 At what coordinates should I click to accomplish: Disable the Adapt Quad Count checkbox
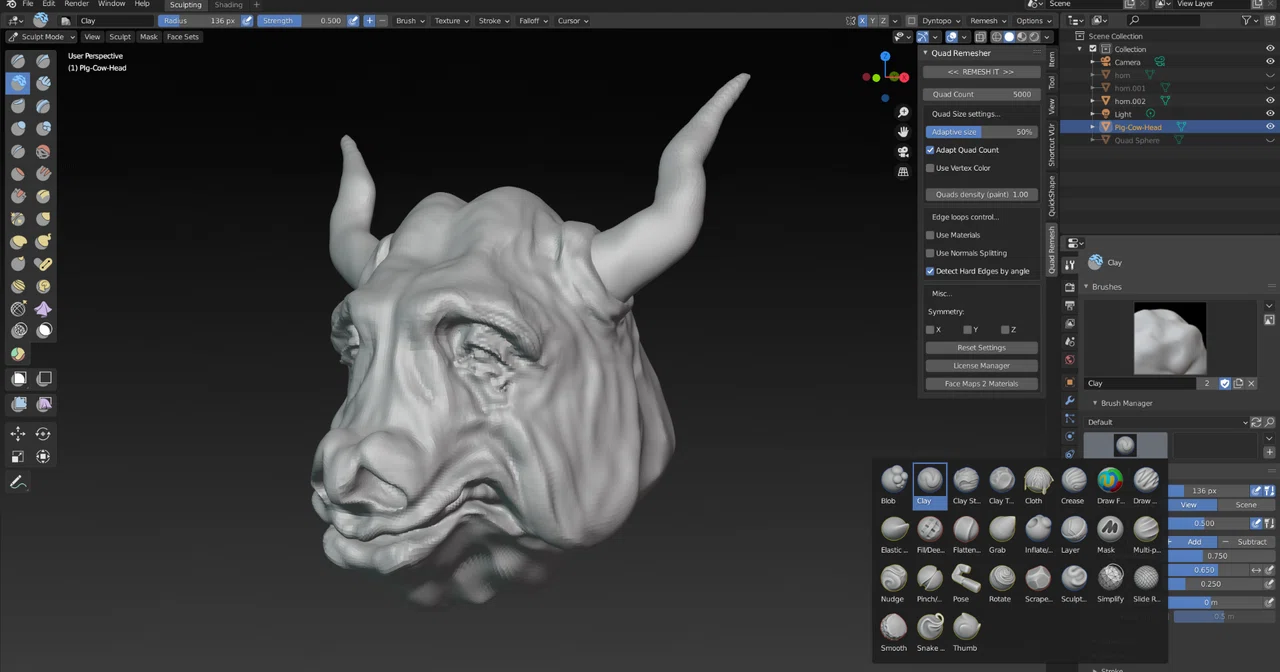click(930, 150)
